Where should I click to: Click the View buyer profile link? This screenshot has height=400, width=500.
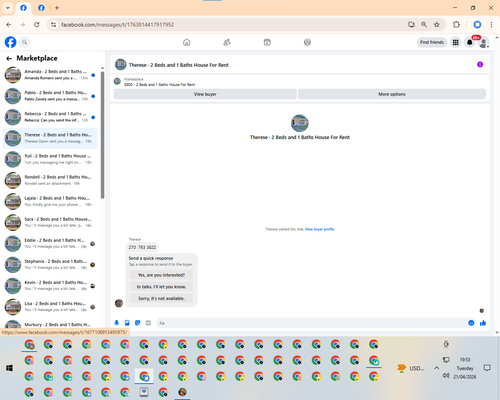[x=319, y=229]
